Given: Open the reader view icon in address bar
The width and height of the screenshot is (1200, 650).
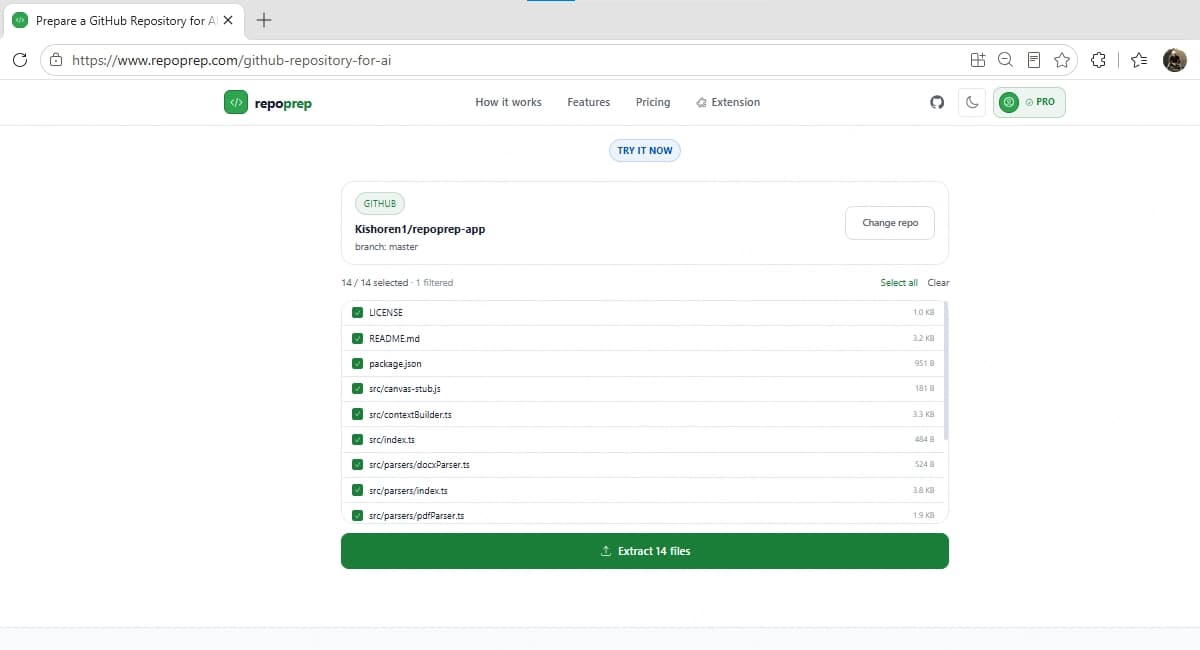Looking at the screenshot, I should pos(1034,60).
